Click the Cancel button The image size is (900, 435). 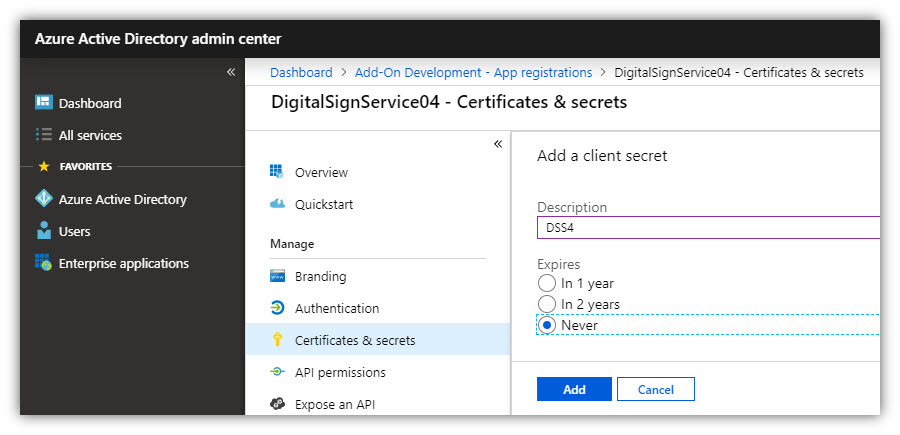(x=655, y=389)
